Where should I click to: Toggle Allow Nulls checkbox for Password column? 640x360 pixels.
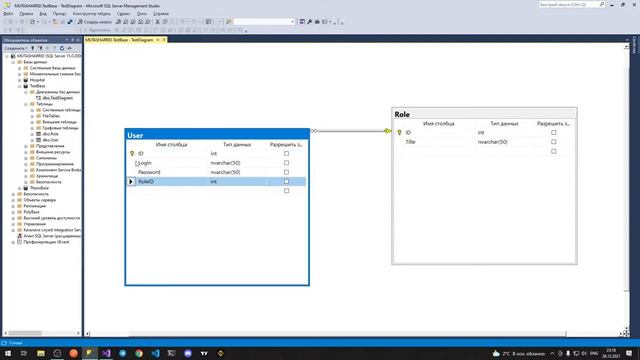click(x=287, y=172)
